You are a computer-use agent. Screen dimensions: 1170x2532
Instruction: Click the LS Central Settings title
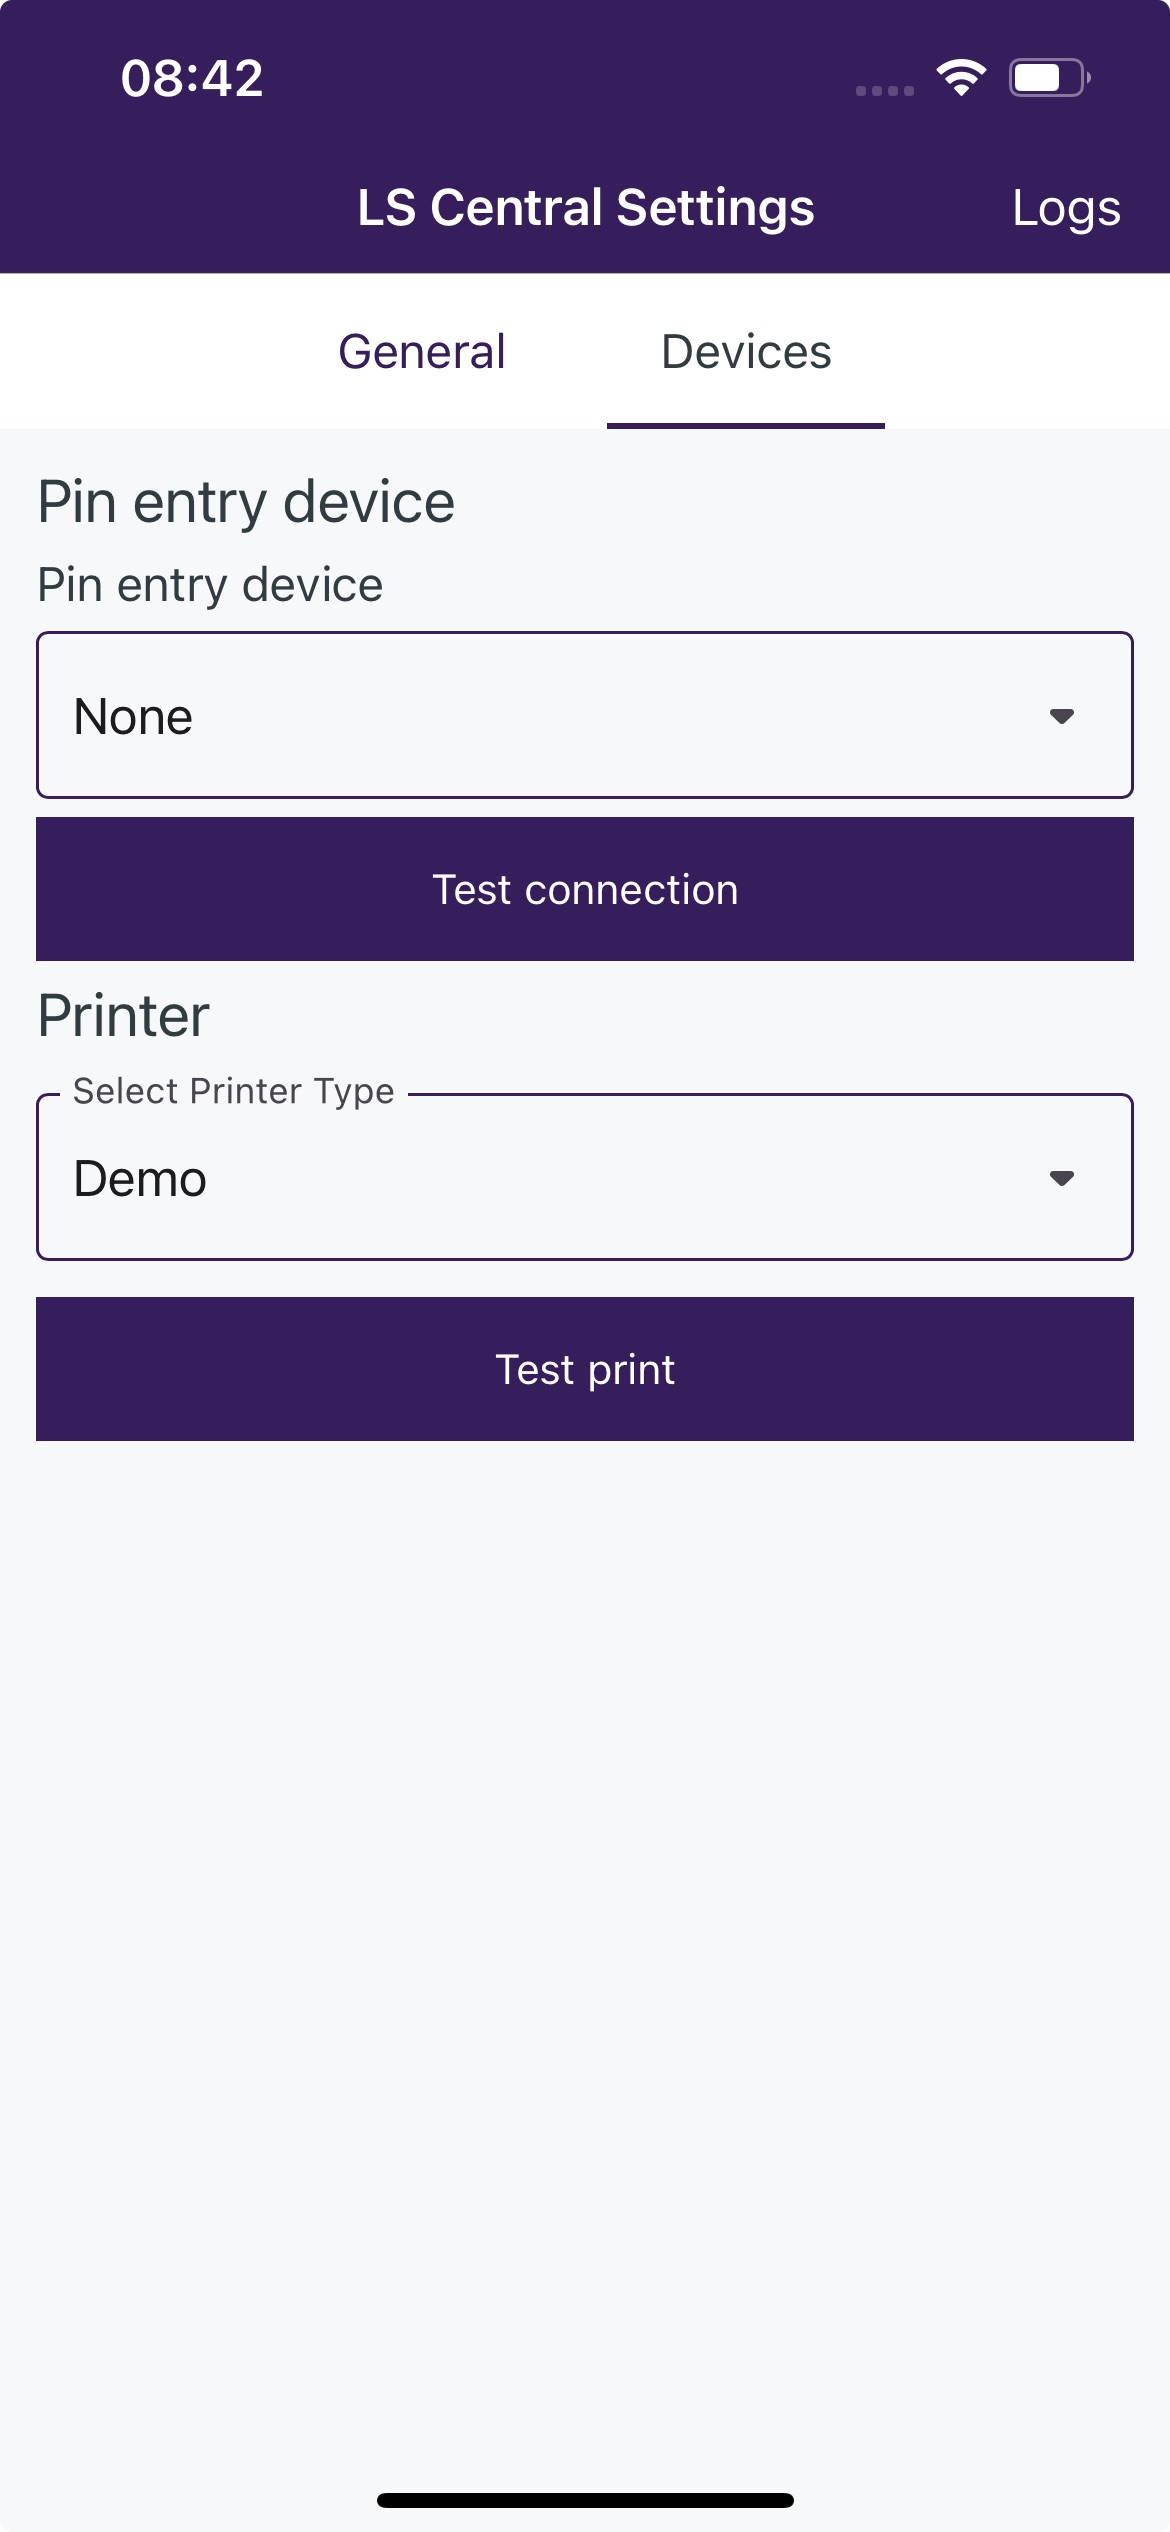[586, 208]
